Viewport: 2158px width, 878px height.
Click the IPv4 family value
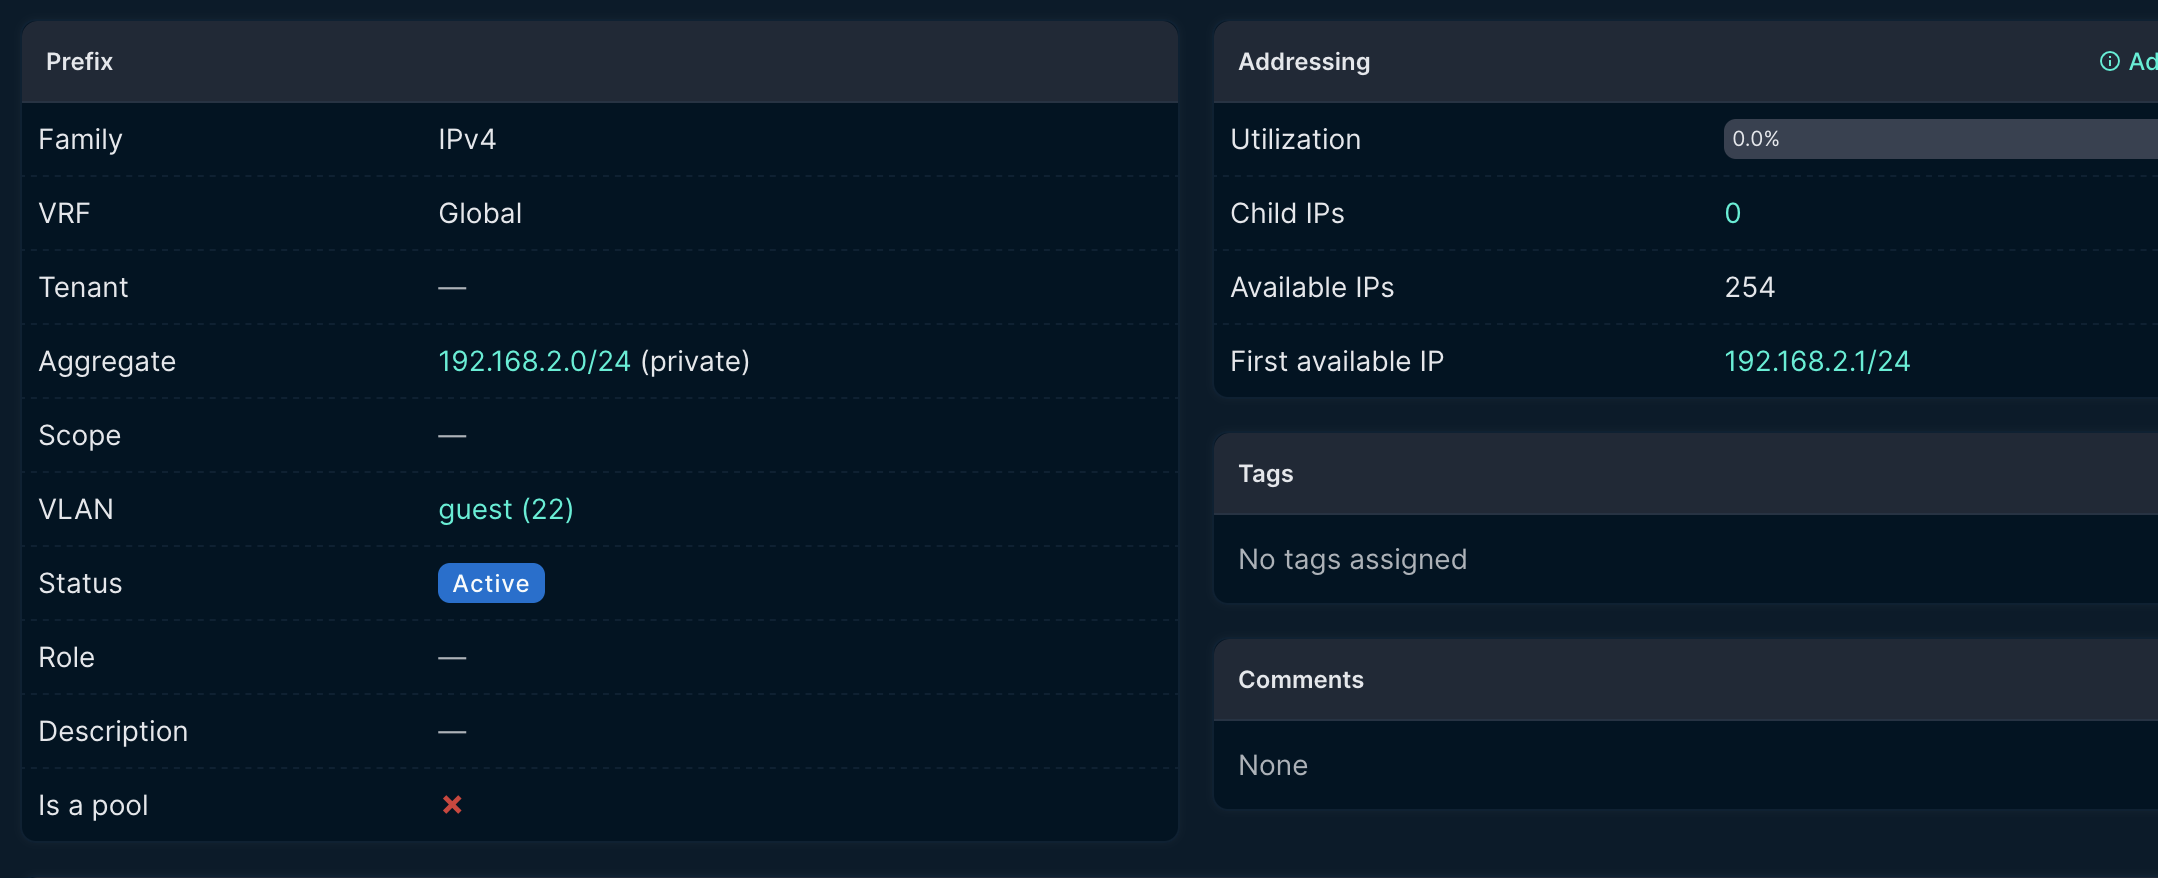click(x=467, y=139)
